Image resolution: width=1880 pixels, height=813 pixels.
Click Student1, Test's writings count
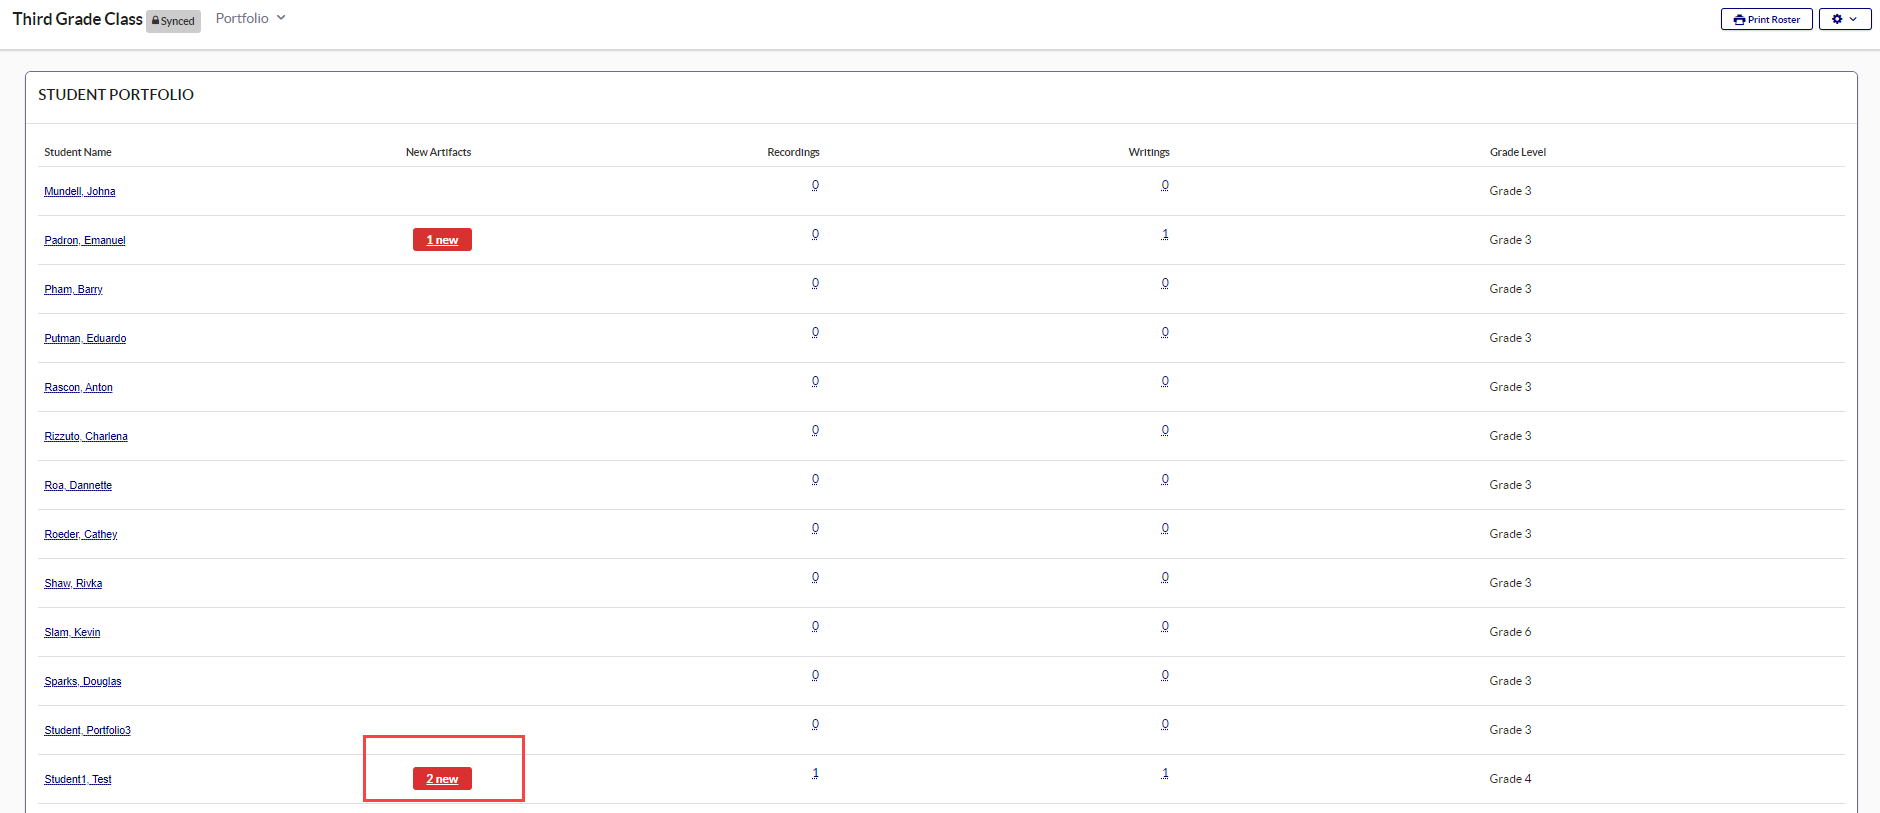[1165, 773]
